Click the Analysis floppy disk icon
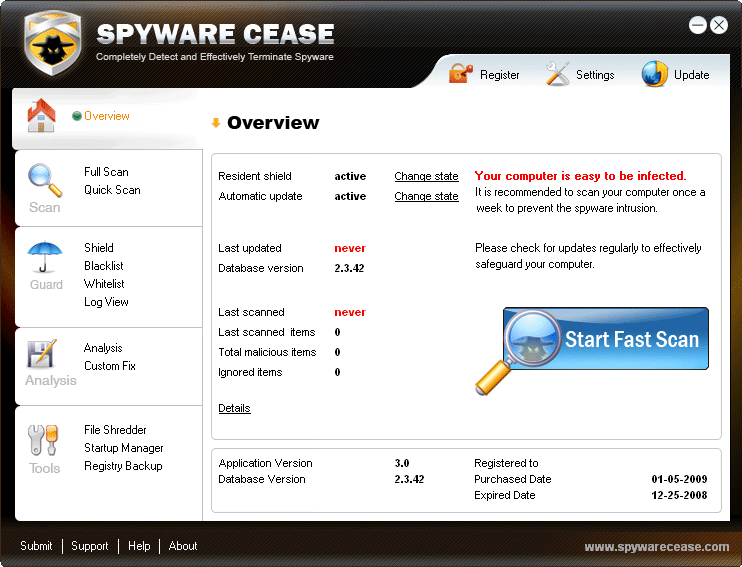The image size is (742, 567). pos(42,353)
